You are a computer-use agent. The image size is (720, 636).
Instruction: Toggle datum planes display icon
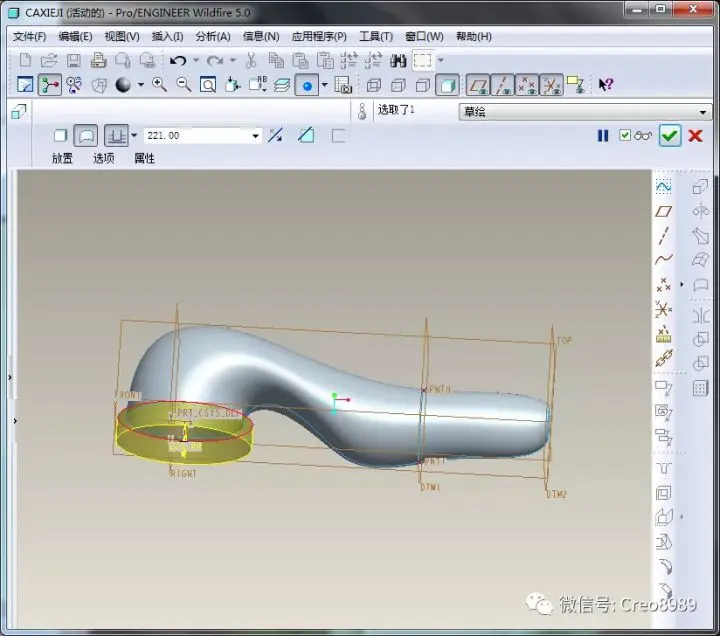478,85
